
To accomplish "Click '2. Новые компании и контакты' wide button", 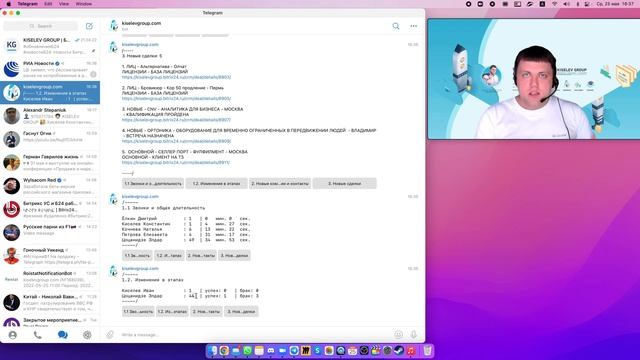I will pos(280,184).
